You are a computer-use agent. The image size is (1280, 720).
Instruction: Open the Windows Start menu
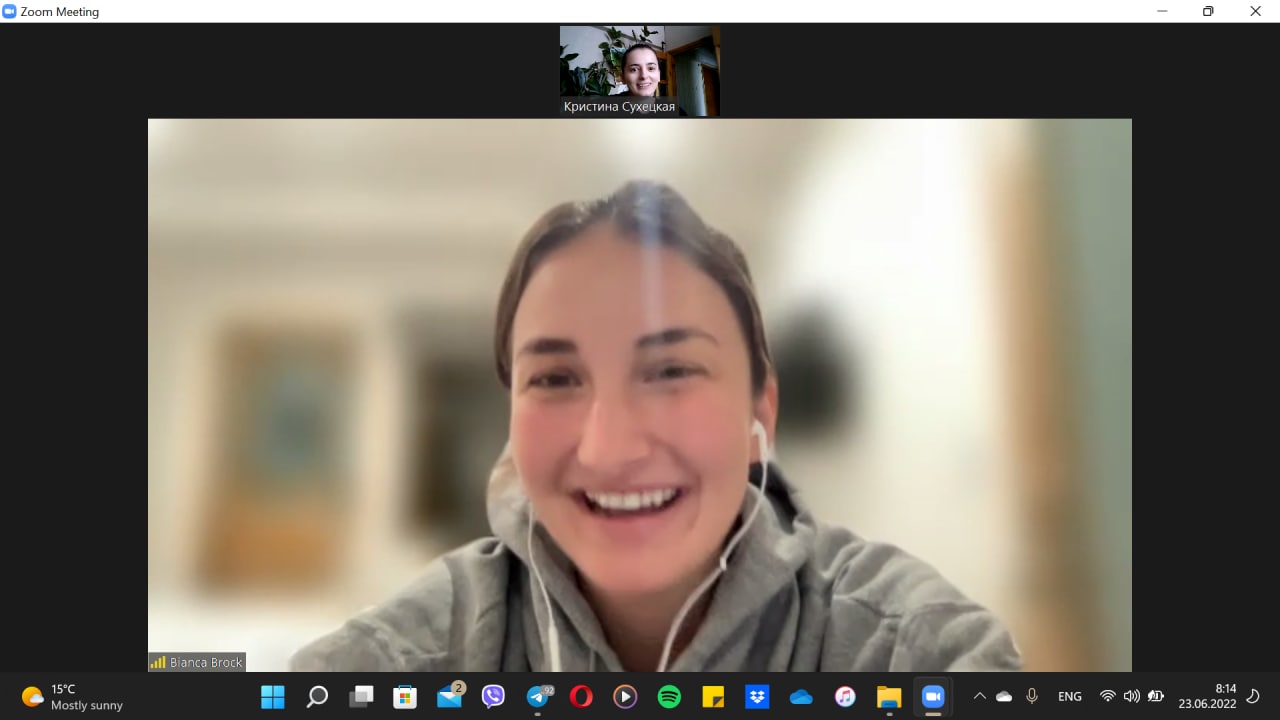coord(273,697)
